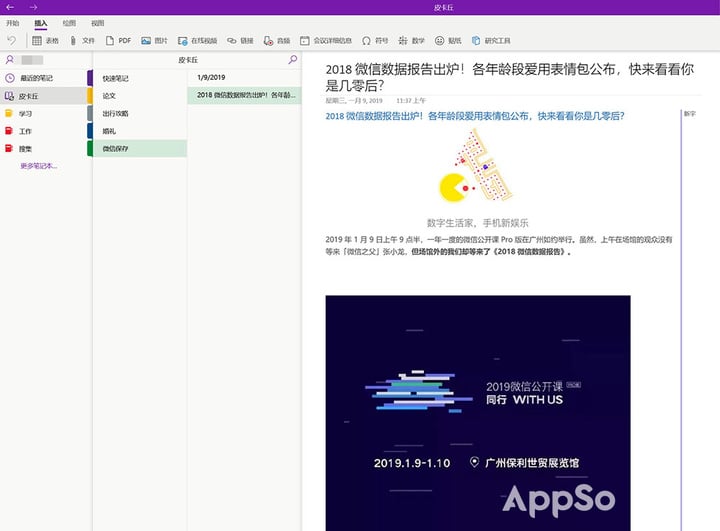Undo the last action
720x531 pixels.
click(11, 40)
